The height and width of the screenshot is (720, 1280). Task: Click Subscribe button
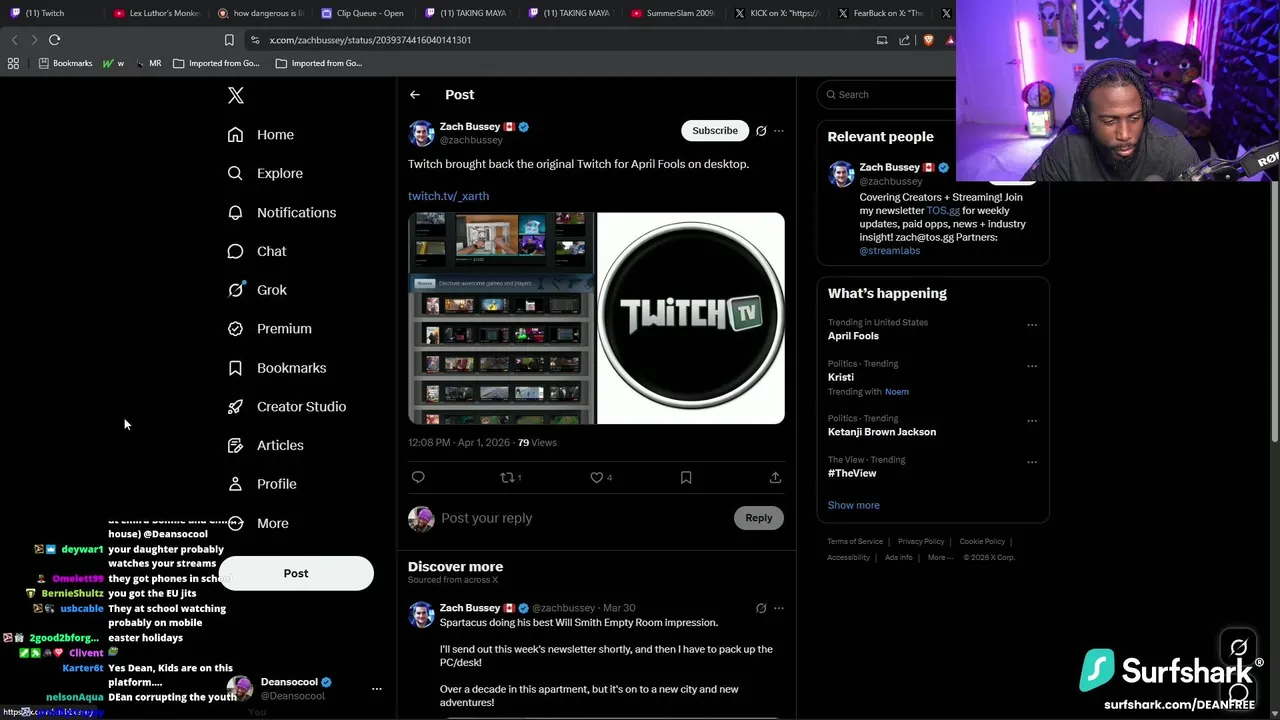(715, 131)
